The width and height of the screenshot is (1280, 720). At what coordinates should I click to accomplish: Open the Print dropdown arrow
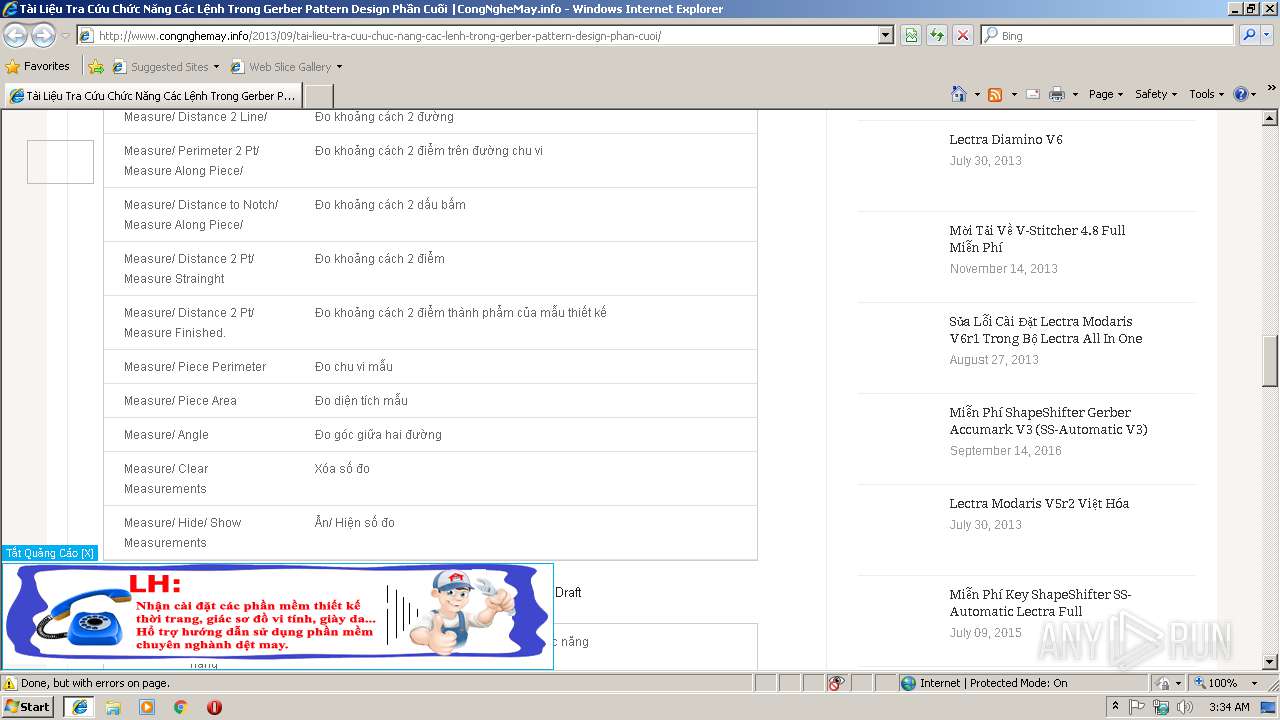pyautogui.click(x=1075, y=94)
